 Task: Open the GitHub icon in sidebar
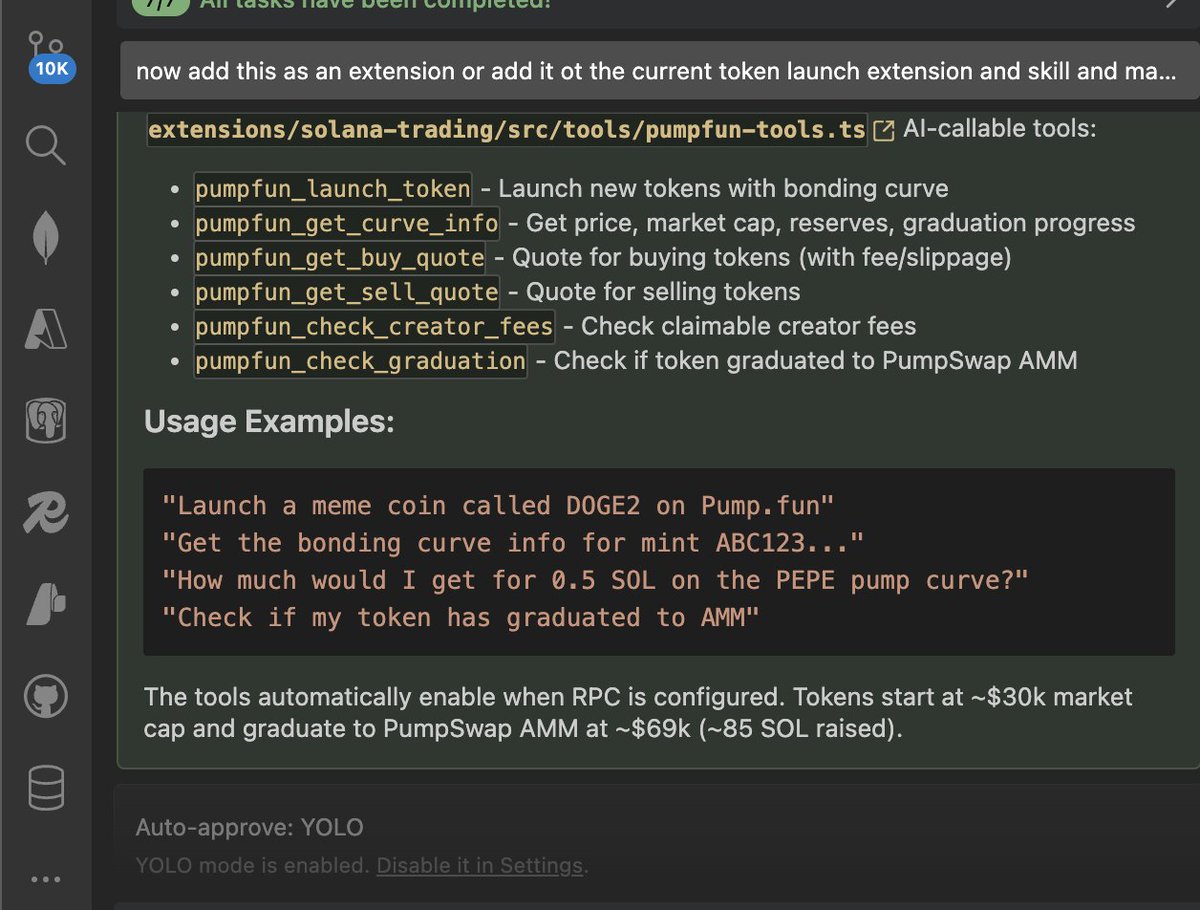tap(46, 696)
